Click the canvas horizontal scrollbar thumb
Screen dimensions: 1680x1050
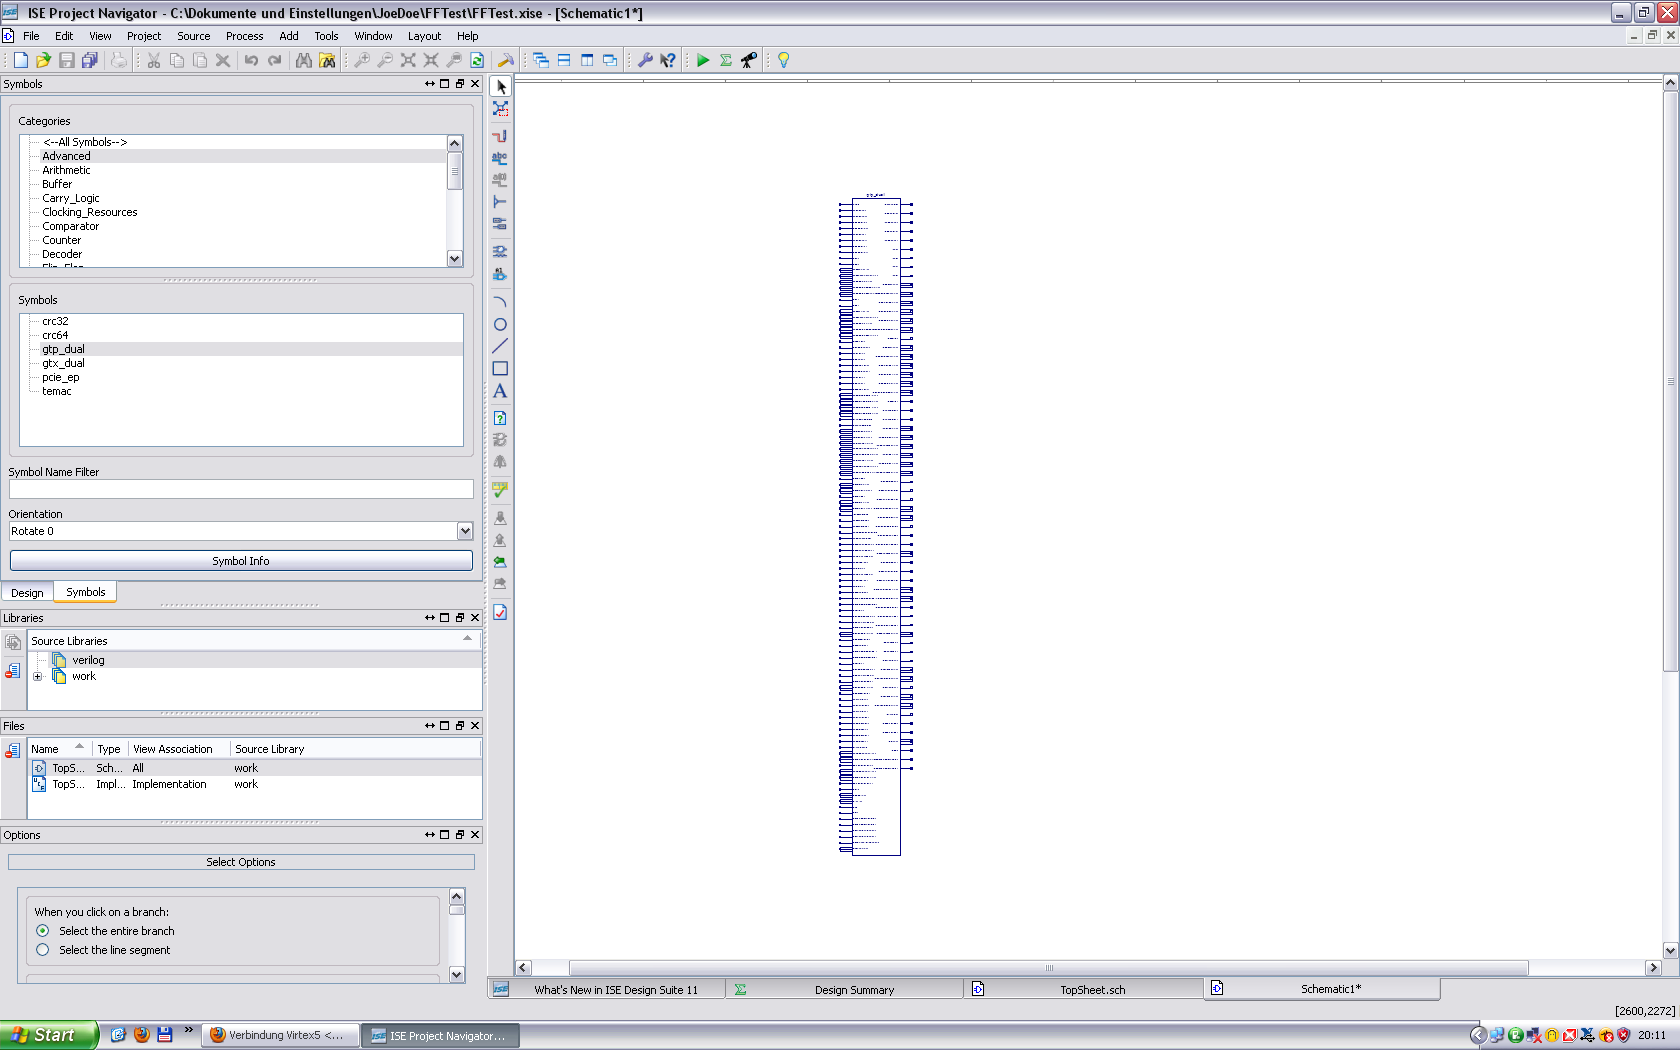[x=1048, y=968]
